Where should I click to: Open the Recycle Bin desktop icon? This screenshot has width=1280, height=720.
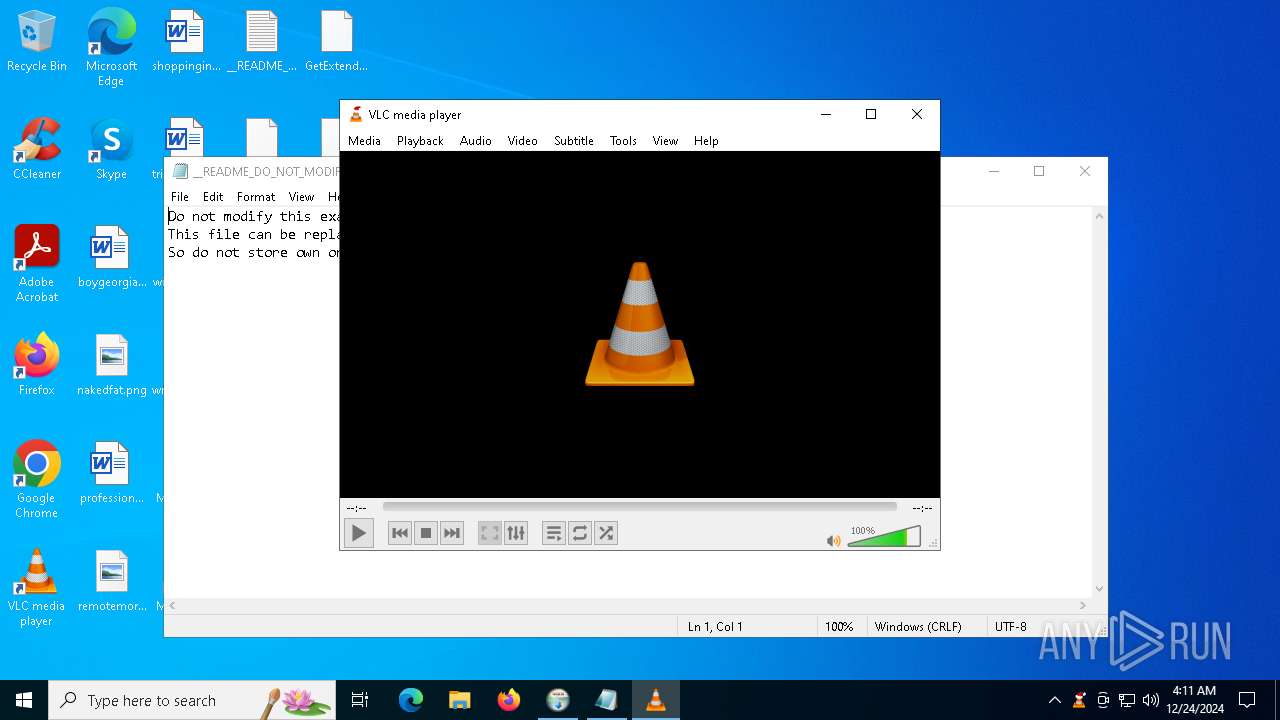tap(37, 42)
